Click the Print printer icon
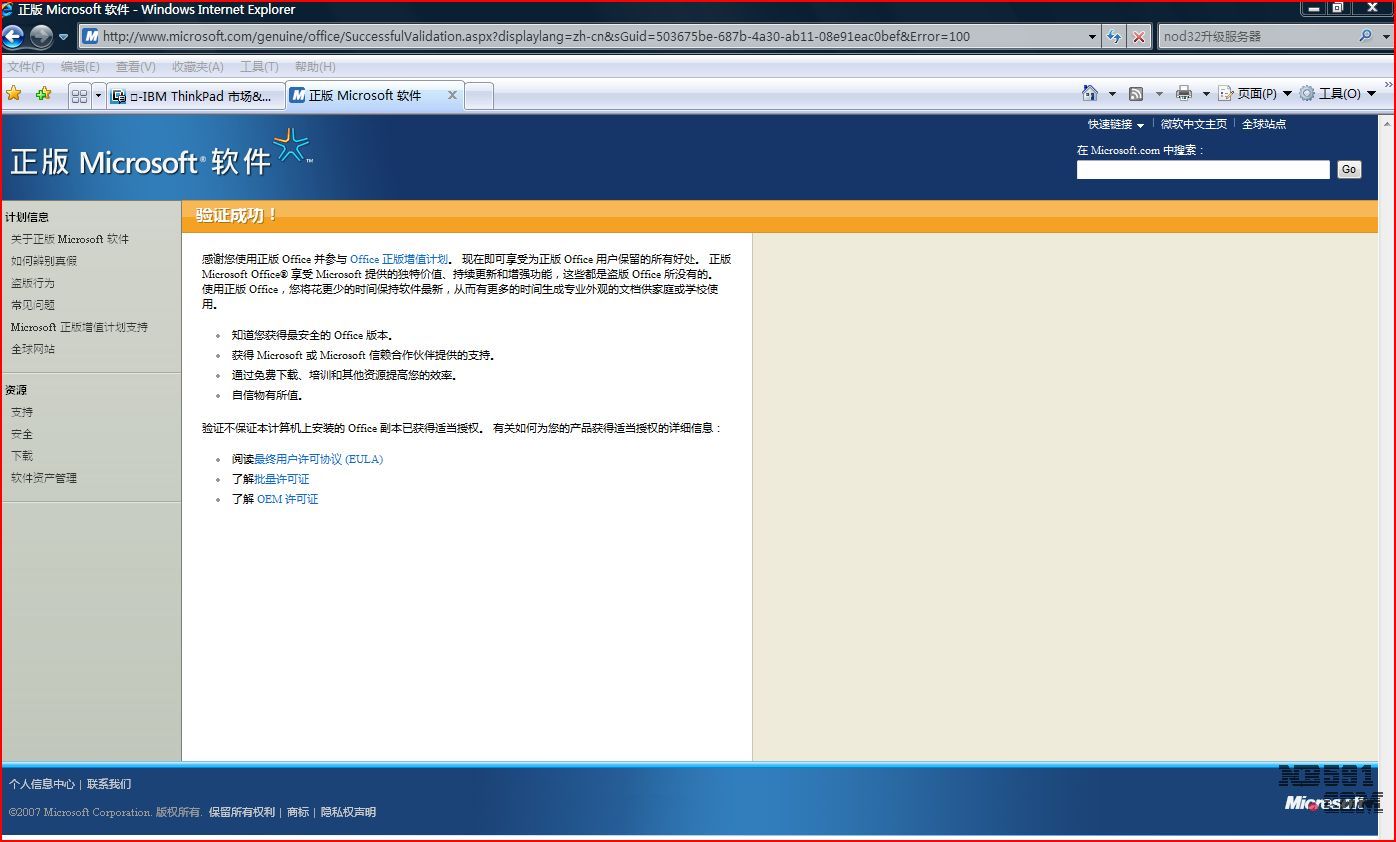Image resolution: width=1396 pixels, height=842 pixels. pyautogui.click(x=1184, y=93)
